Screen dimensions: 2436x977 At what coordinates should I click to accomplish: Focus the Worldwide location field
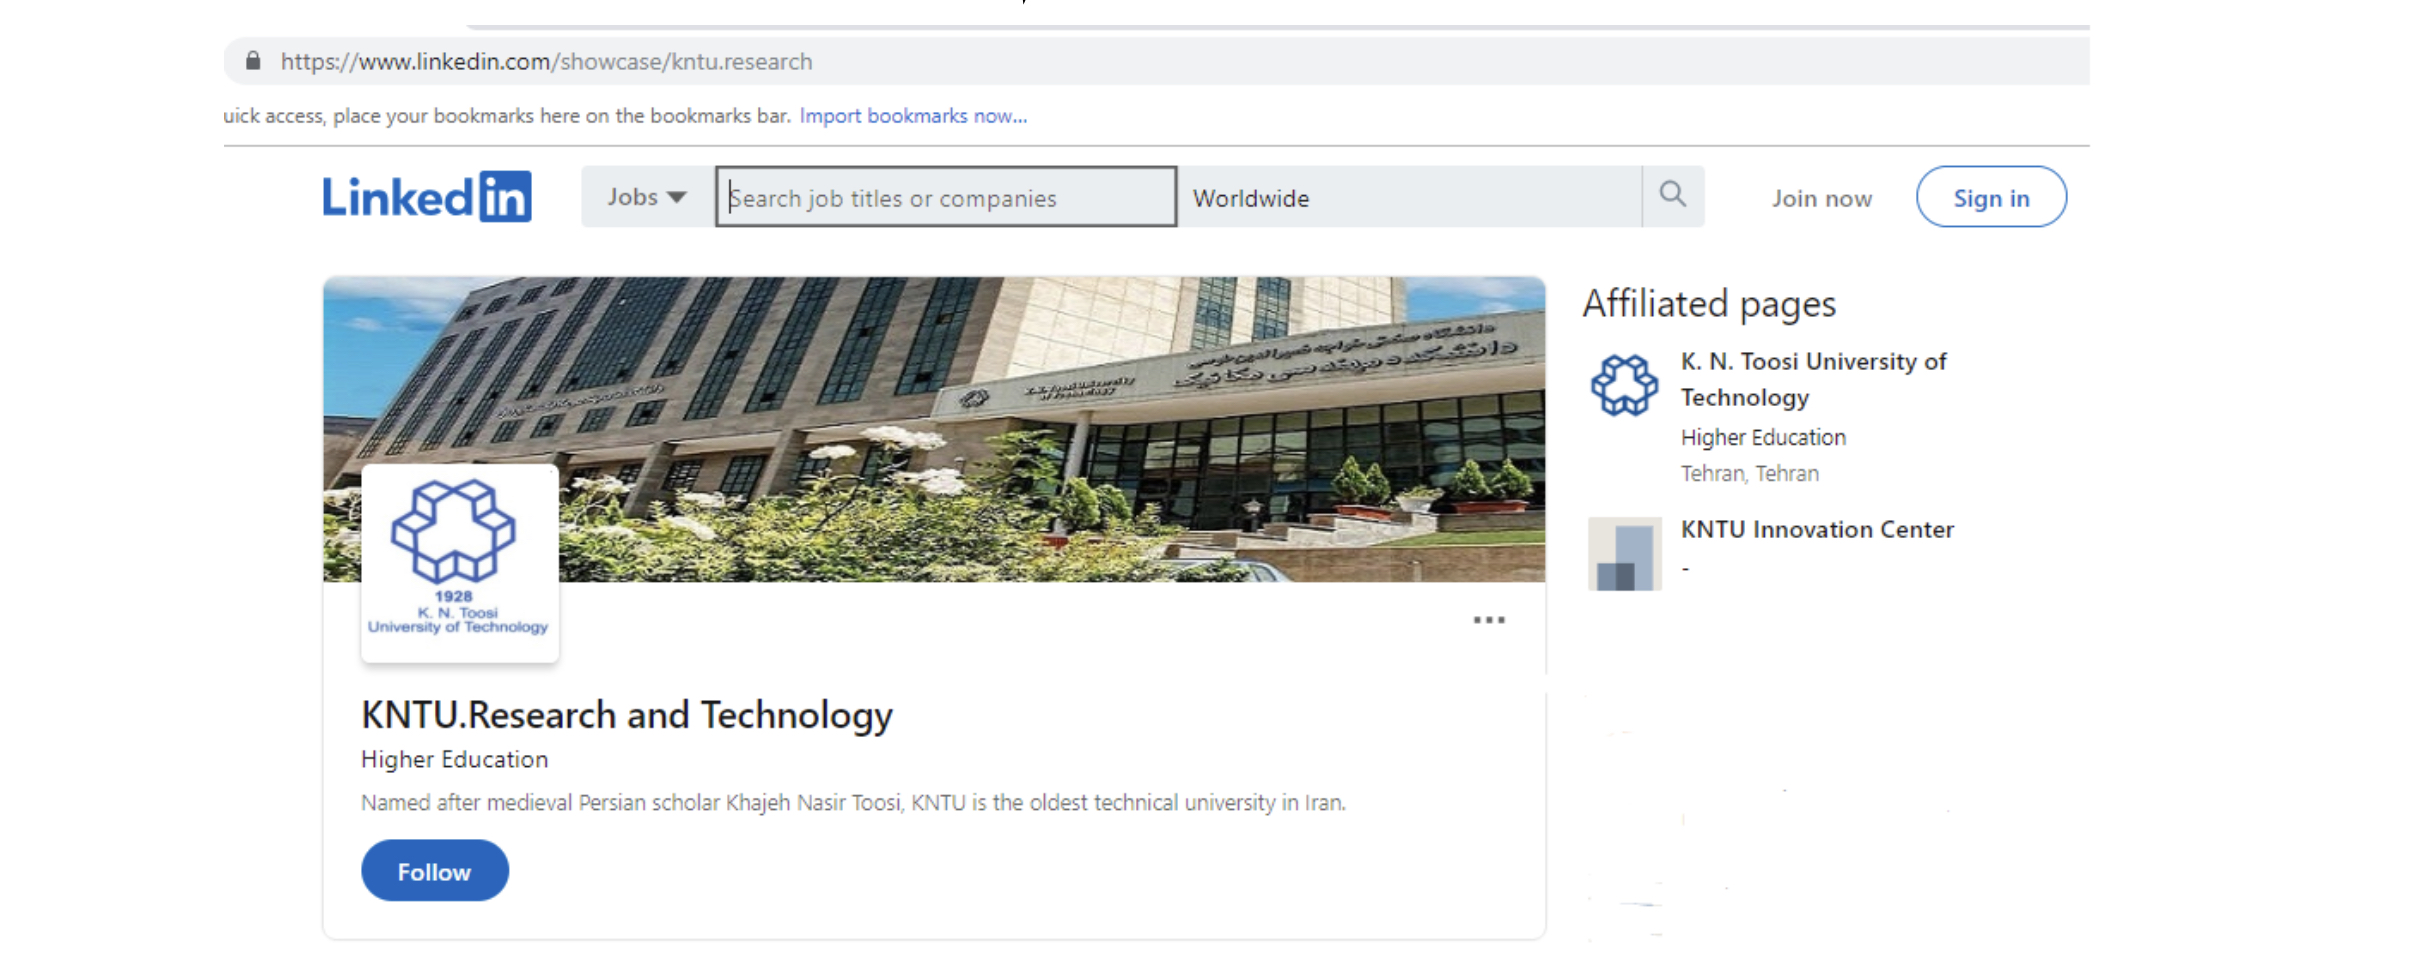click(x=1408, y=198)
